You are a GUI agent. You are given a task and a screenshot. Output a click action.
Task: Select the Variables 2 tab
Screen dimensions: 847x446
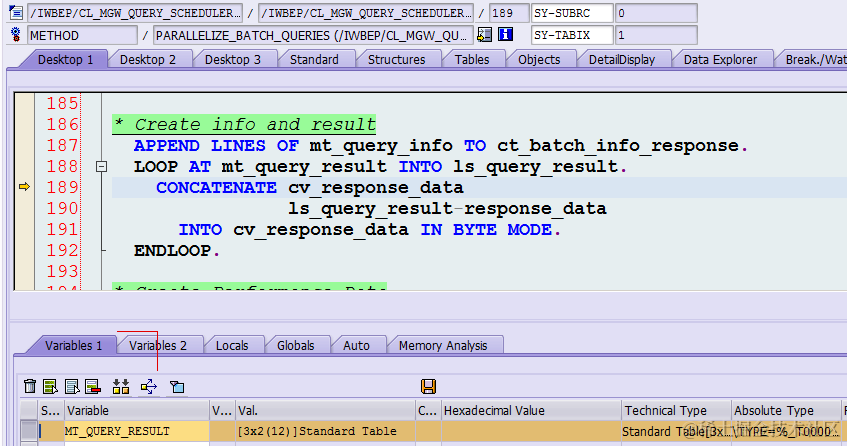157,346
